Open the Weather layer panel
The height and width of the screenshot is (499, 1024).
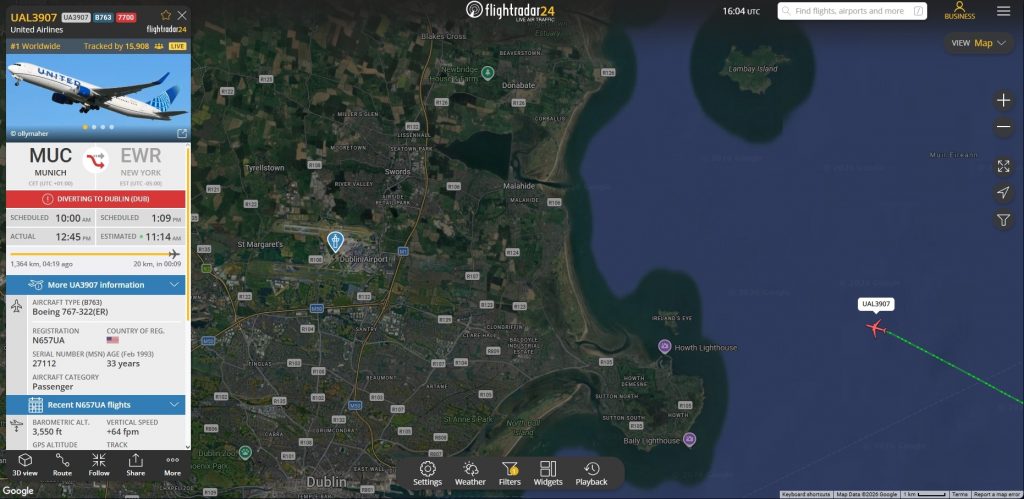click(x=470, y=473)
